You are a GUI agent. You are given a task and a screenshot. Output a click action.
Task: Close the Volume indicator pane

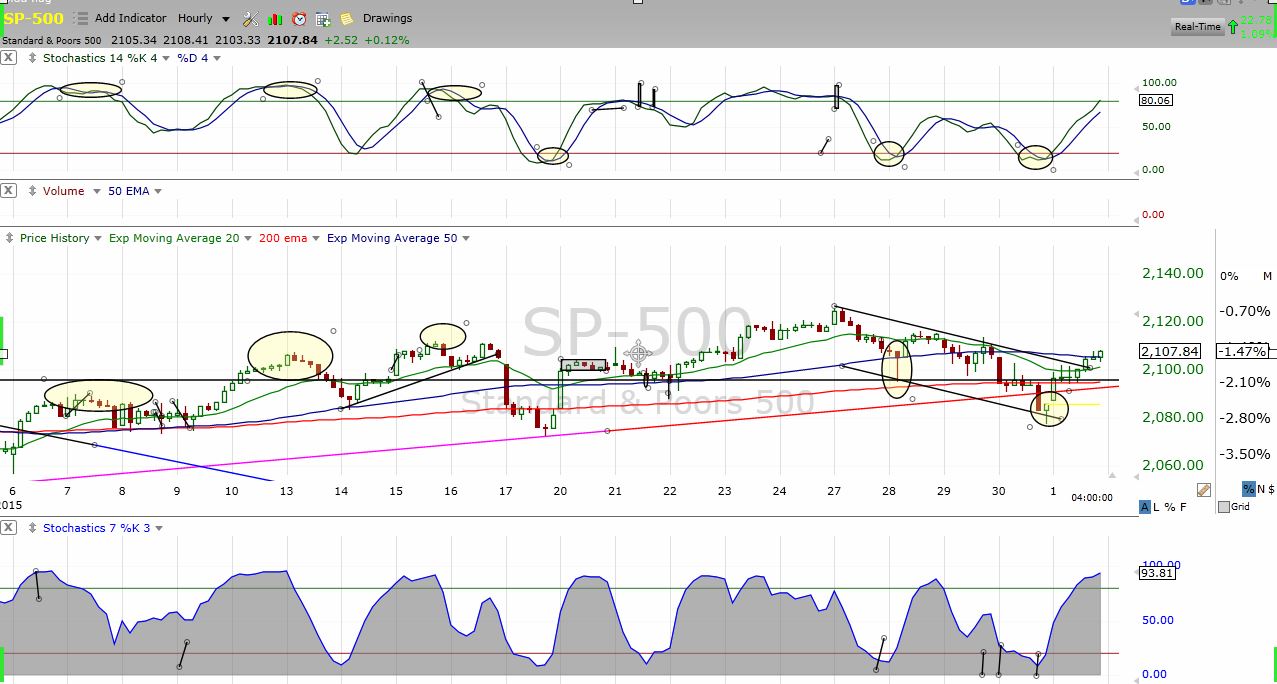click(8, 191)
